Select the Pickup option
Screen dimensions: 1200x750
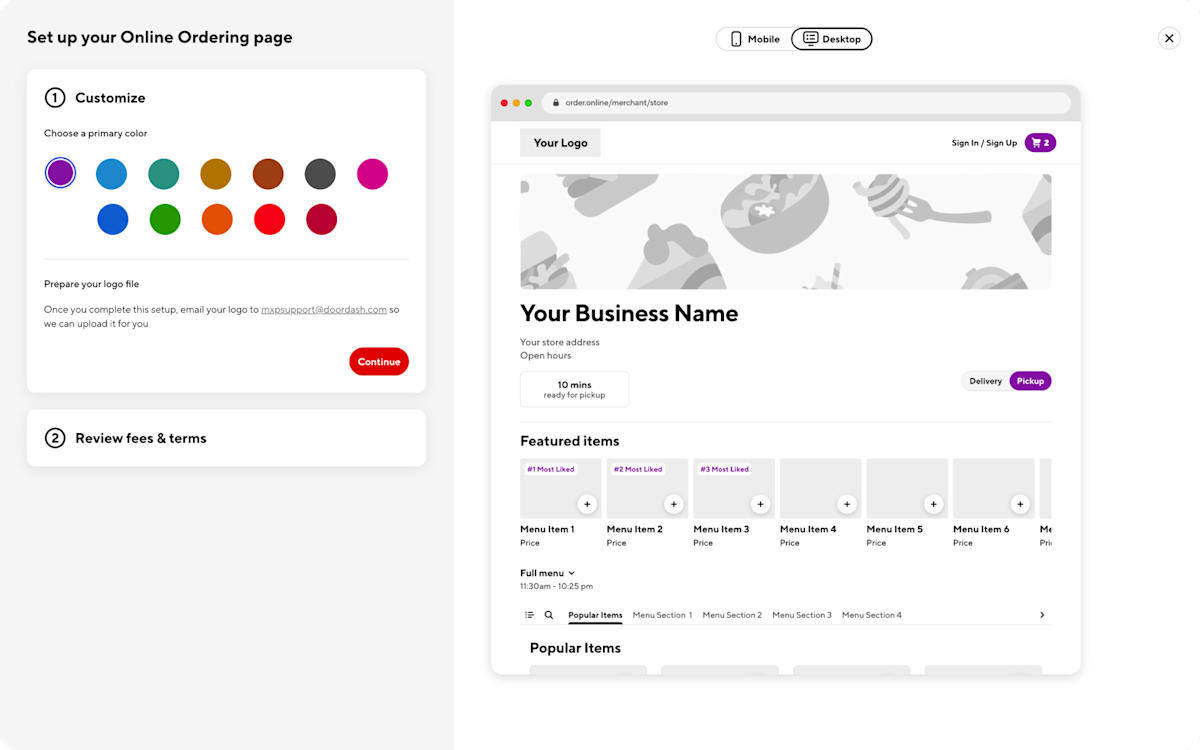[x=1030, y=380]
